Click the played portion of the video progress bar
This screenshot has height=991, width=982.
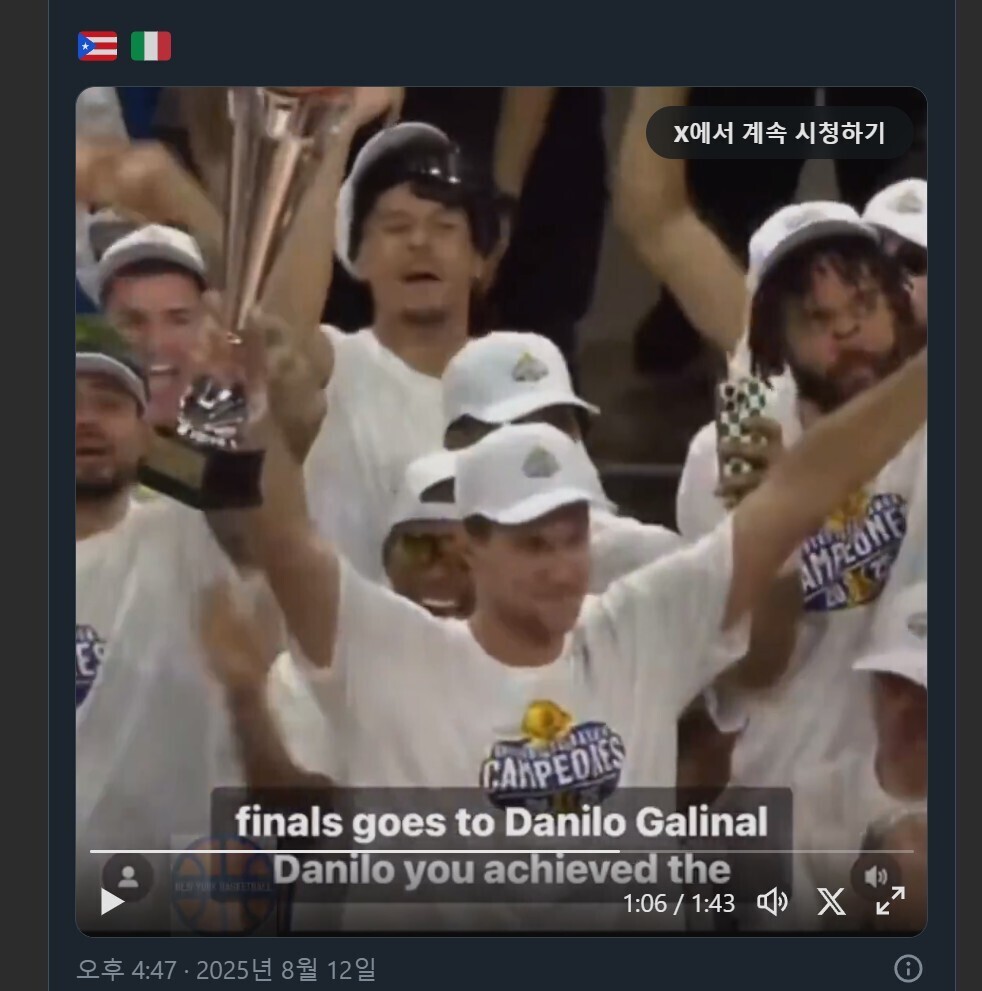pyautogui.click(x=355, y=851)
